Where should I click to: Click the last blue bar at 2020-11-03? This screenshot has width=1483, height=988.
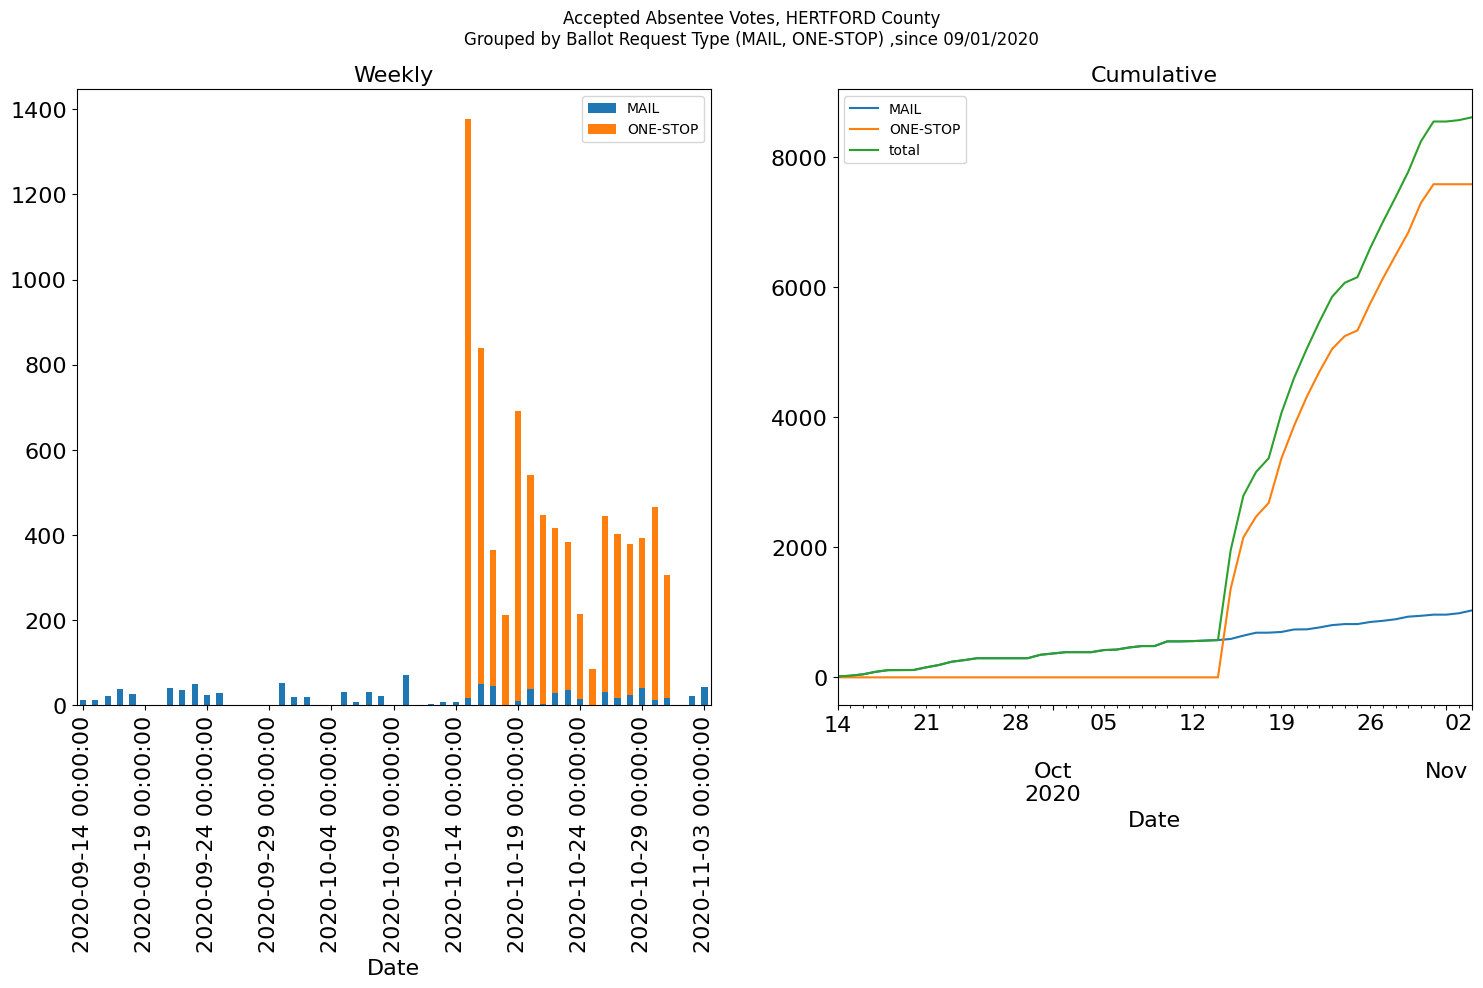click(x=704, y=696)
